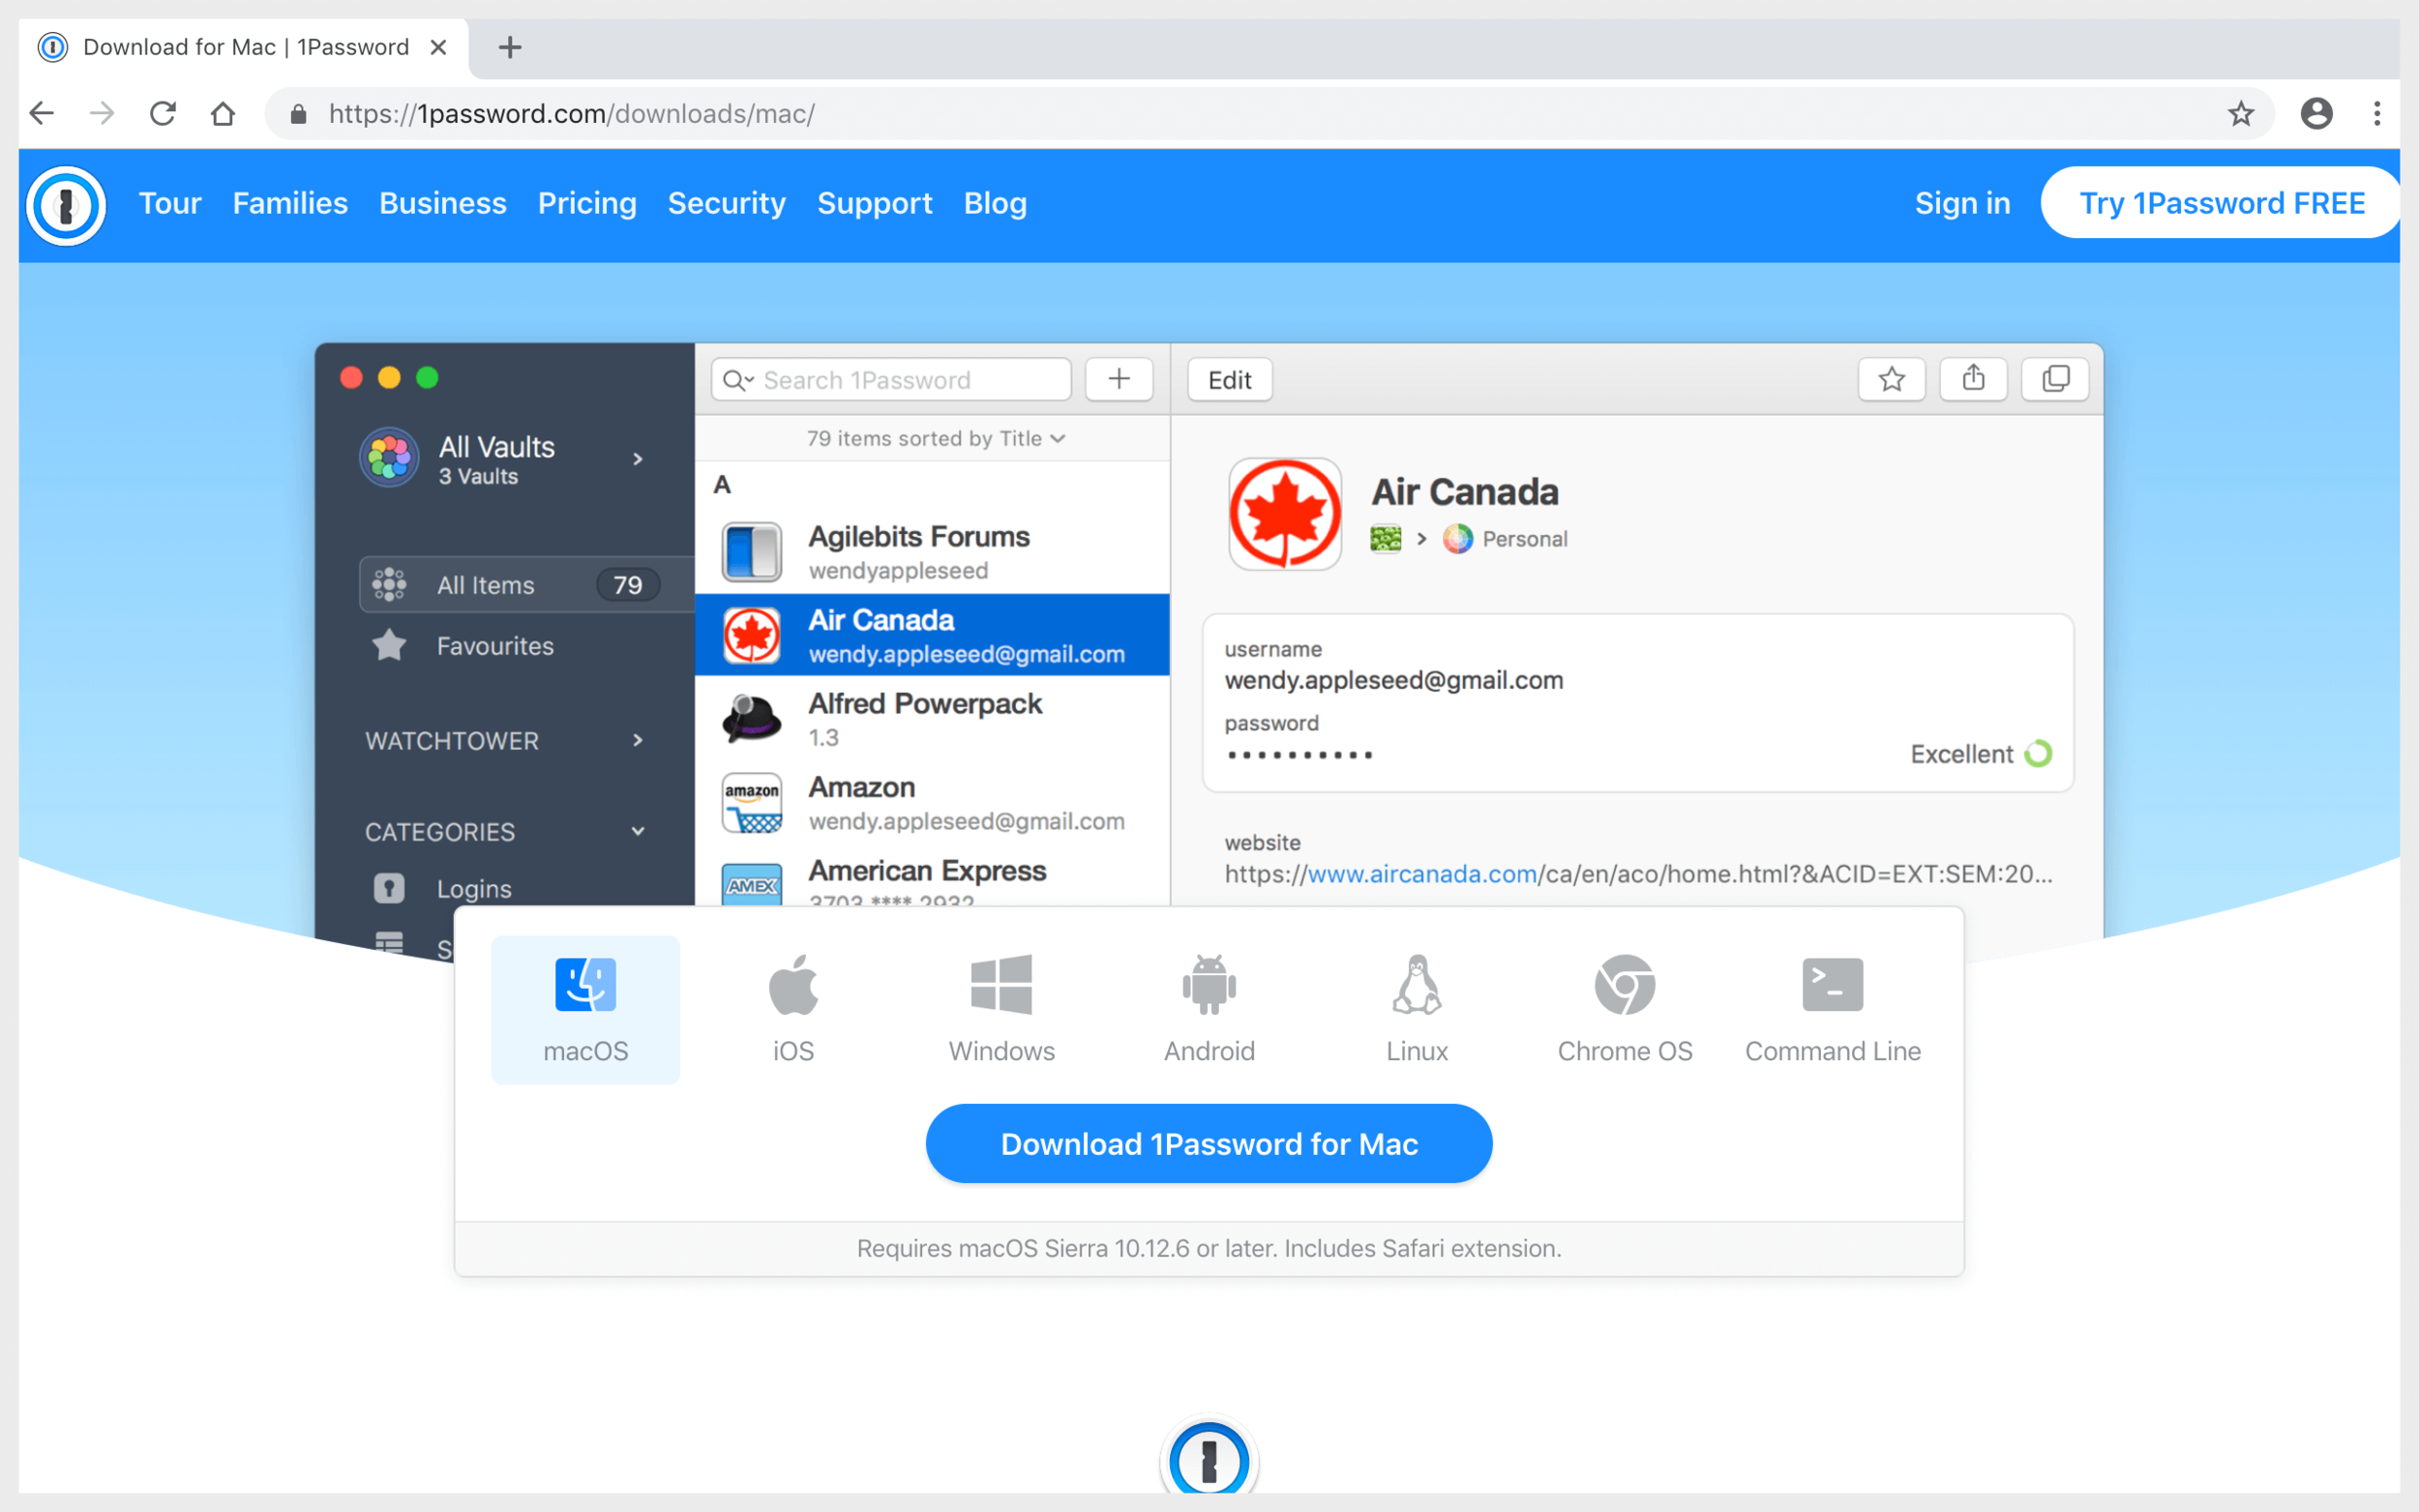Select the Agilebits Forums entry
Image resolution: width=2419 pixels, height=1512 pixels.
(932, 552)
